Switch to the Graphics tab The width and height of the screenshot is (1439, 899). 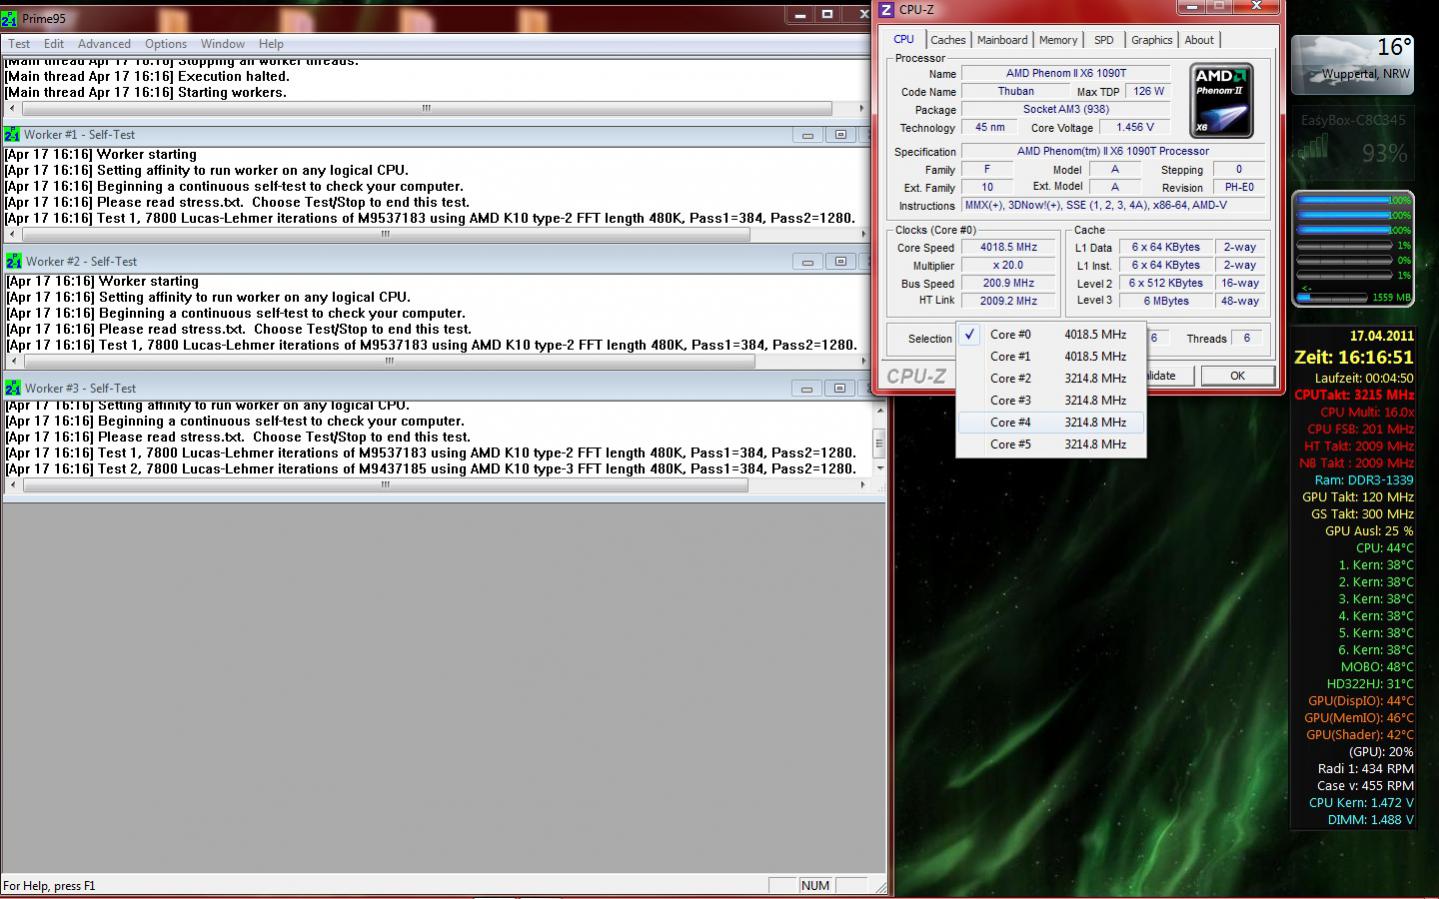[x=1152, y=40]
